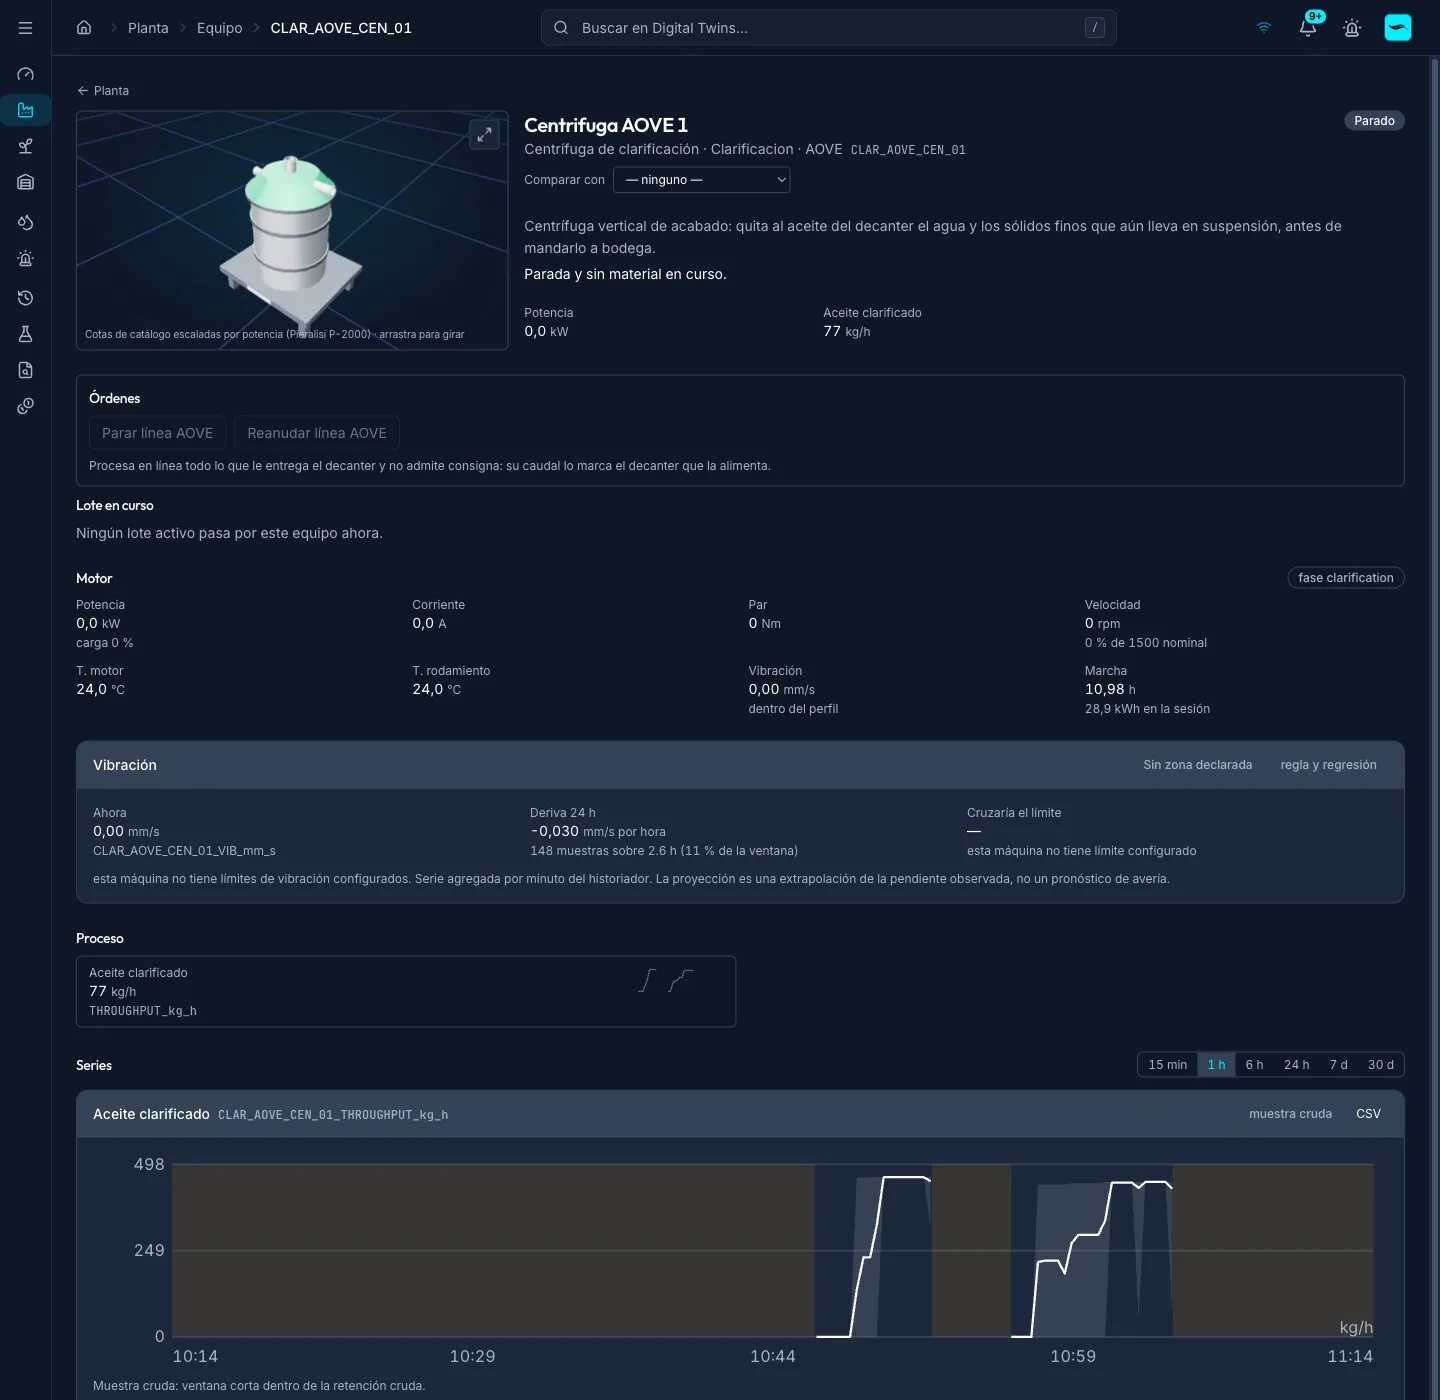
Task: Click the 3D centrifuge model viewer
Action: click(x=292, y=230)
